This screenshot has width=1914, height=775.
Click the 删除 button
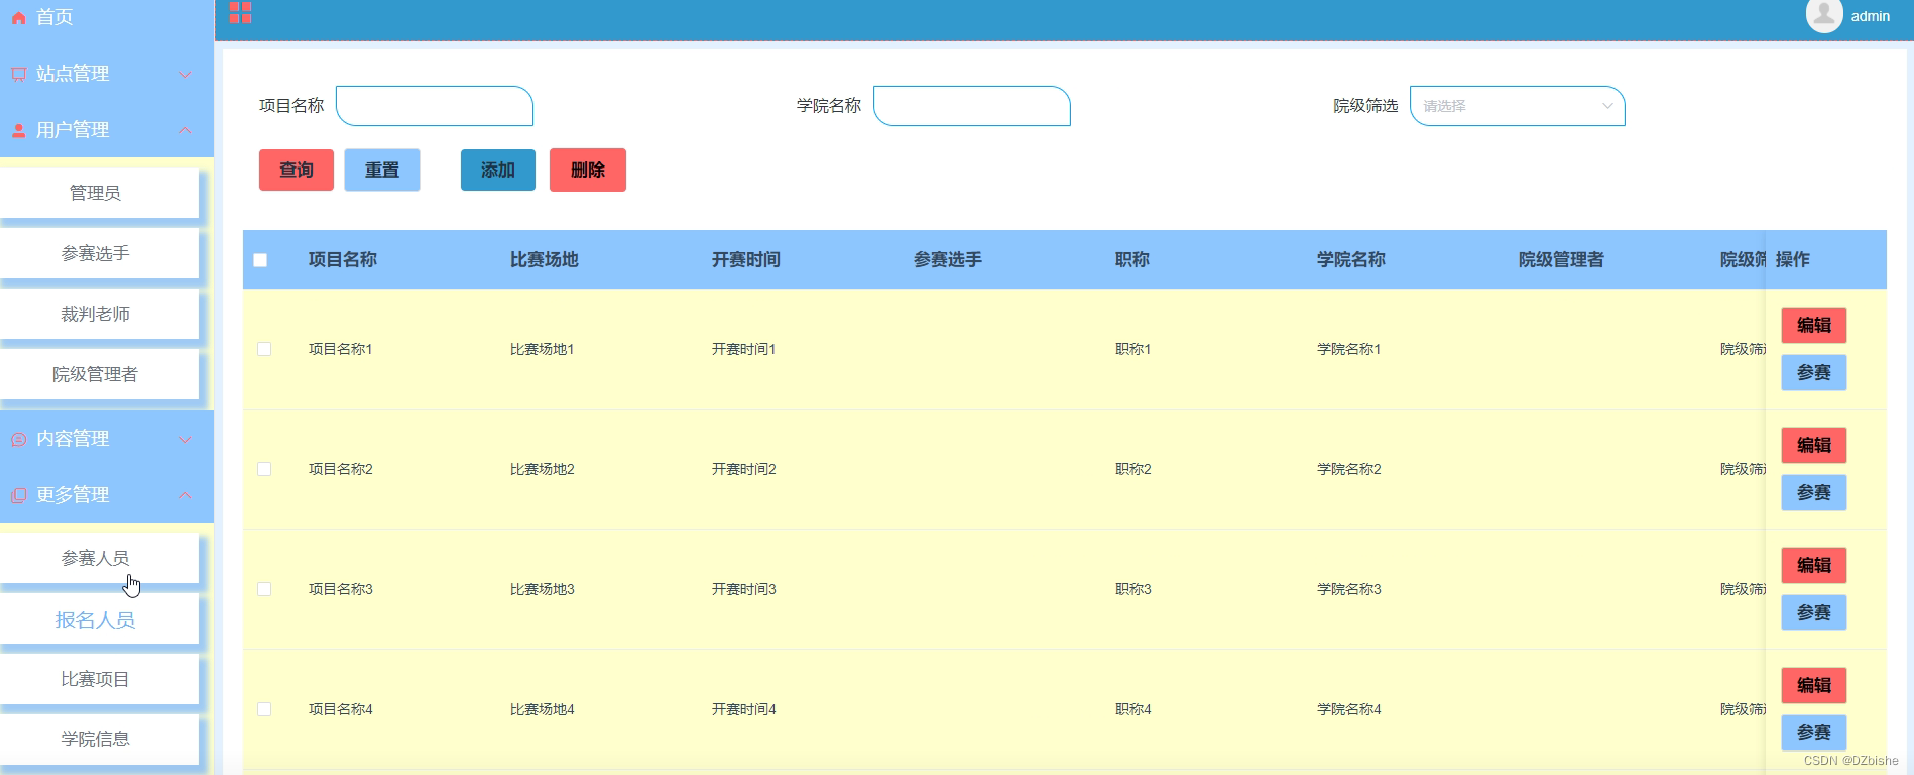pyautogui.click(x=588, y=170)
